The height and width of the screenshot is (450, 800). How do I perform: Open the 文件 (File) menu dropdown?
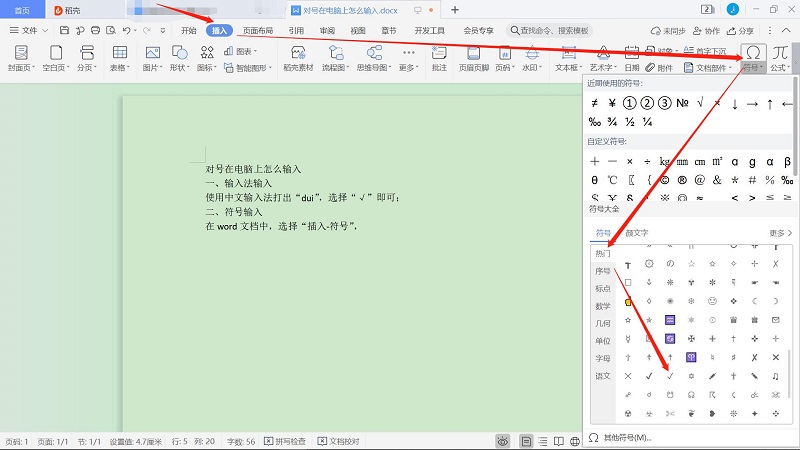tap(35, 31)
